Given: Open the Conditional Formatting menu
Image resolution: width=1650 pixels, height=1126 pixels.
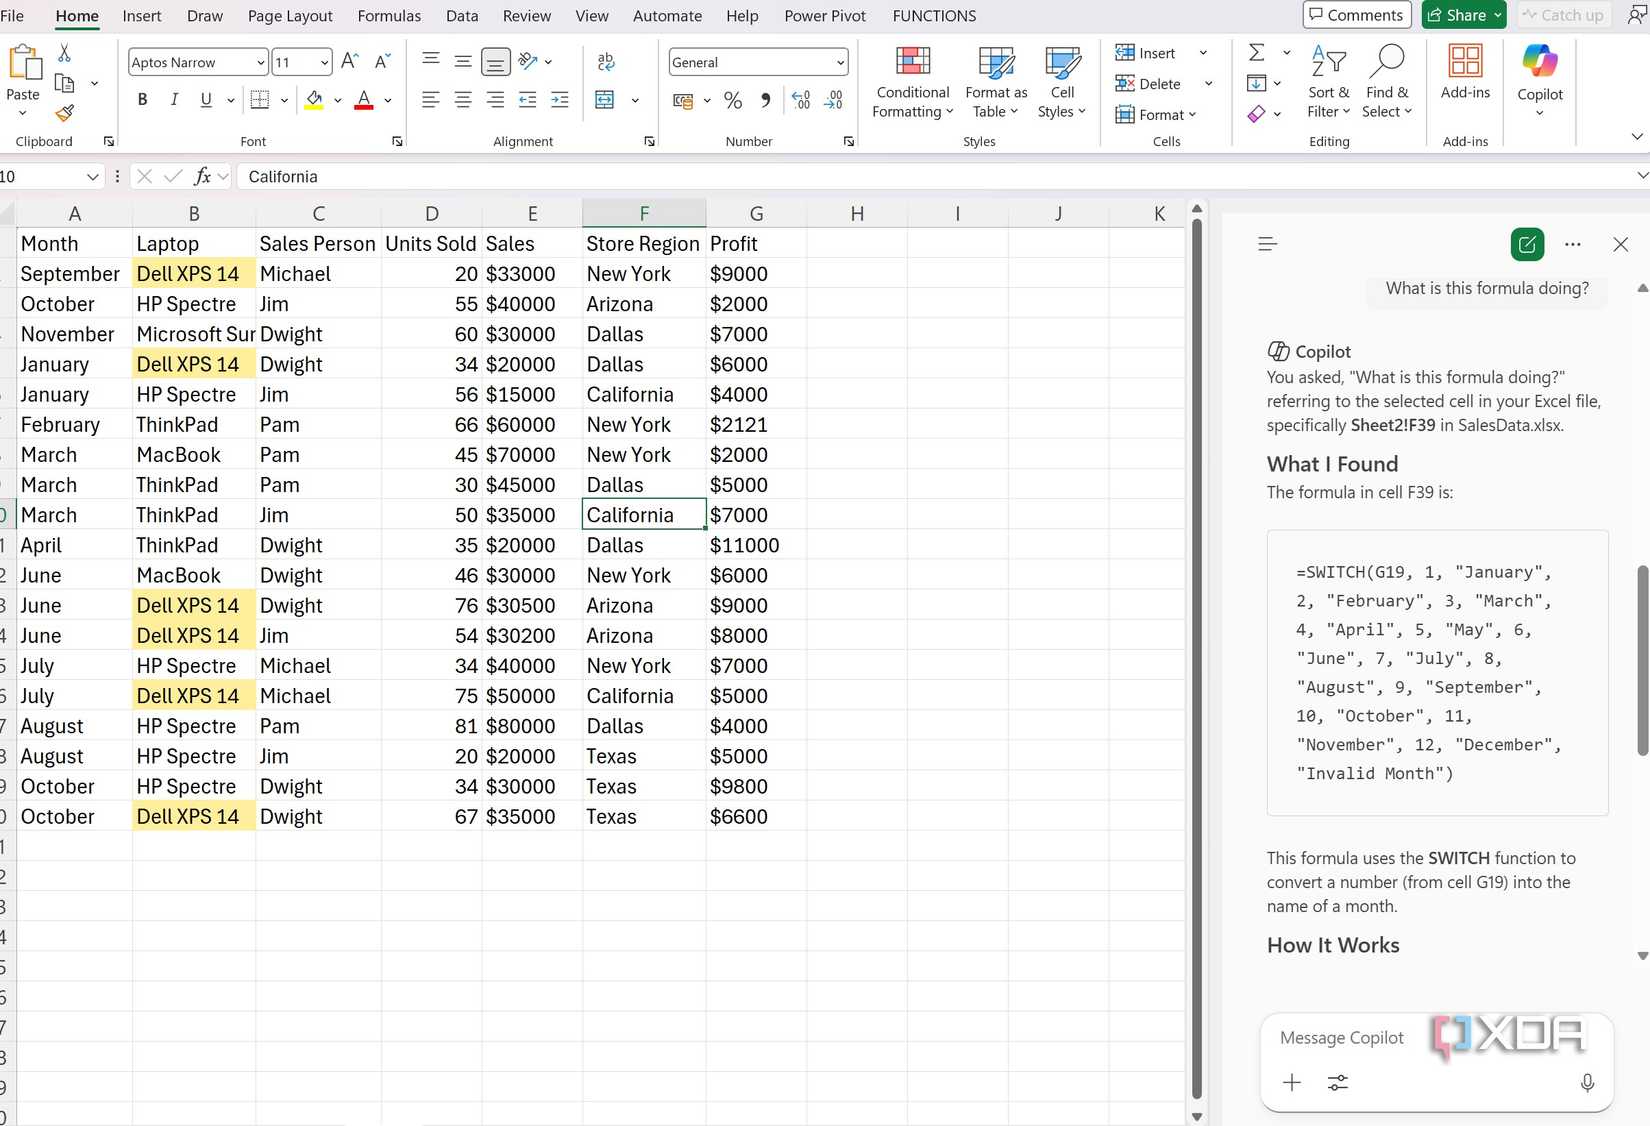Looking at the screenshot, I should tap(911, 82).
